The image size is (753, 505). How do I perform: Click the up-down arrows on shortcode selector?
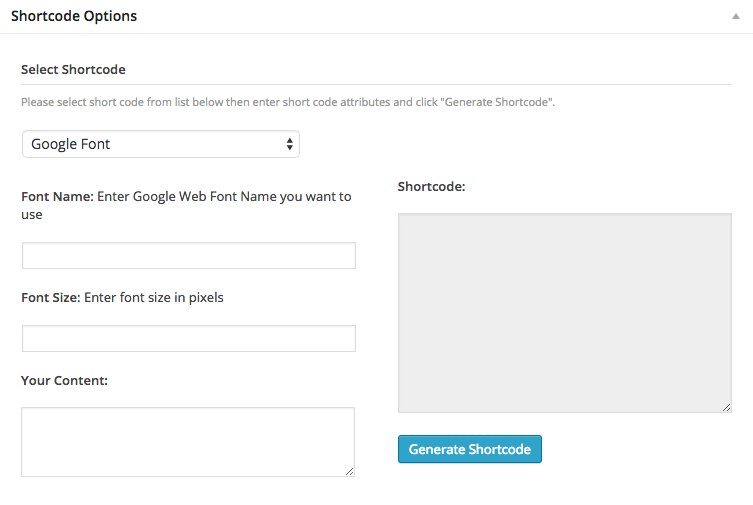[x=290, y=144]
